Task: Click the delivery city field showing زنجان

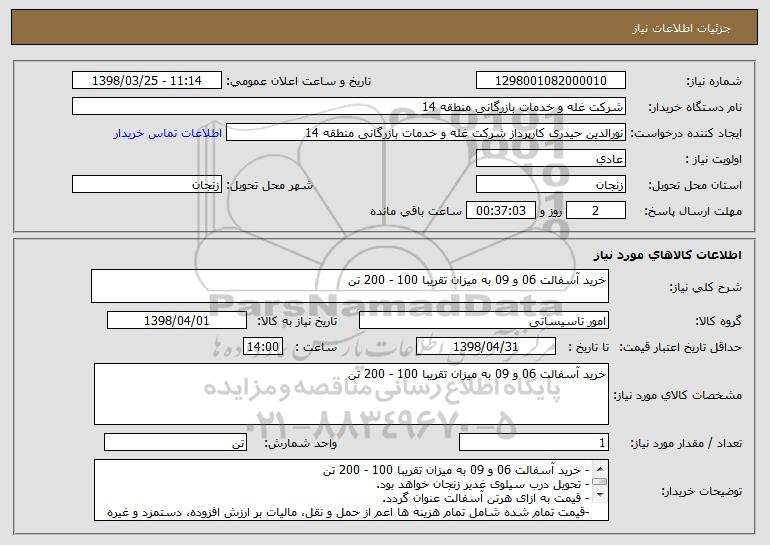Action: pos(147,185)
